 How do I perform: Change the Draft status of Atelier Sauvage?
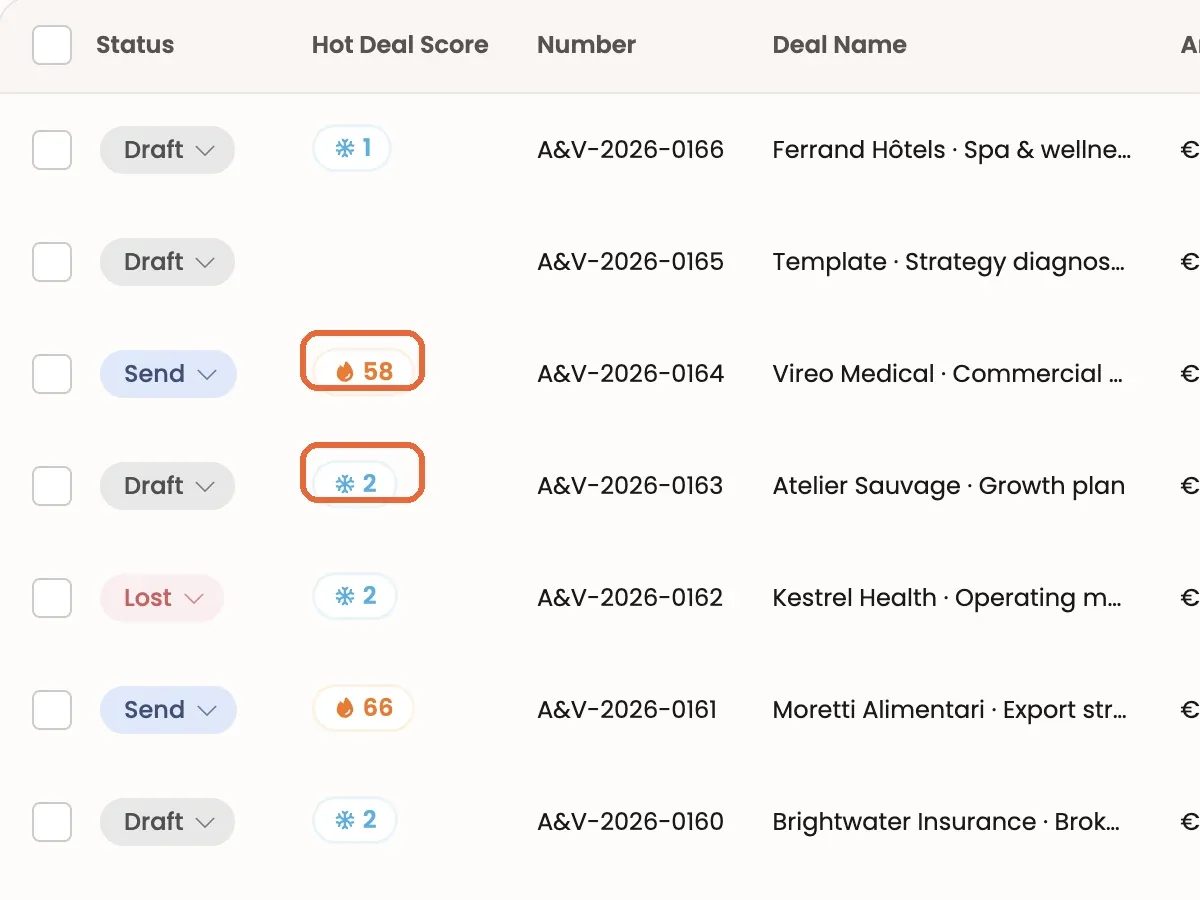pyautogui.click(x=167, y=486)
